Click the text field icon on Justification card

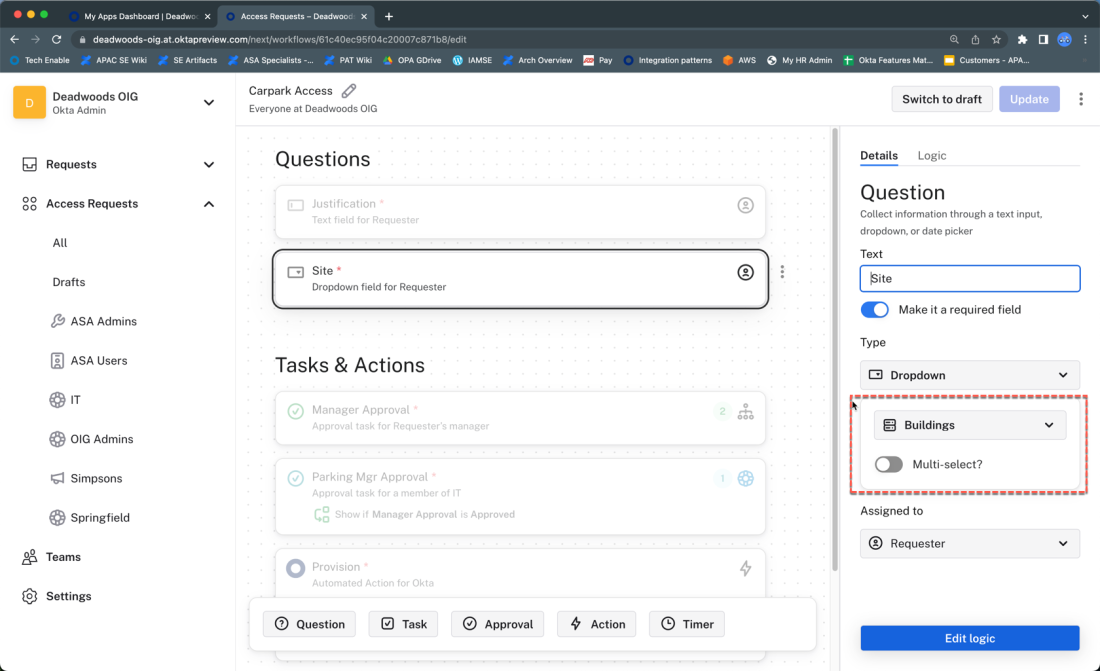[x=295, y=205]
